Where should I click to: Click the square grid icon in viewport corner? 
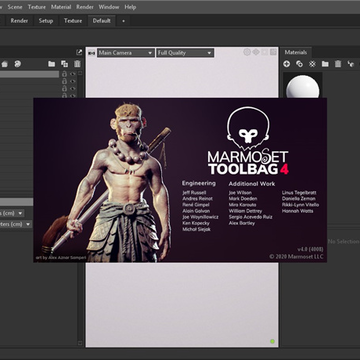273,52
